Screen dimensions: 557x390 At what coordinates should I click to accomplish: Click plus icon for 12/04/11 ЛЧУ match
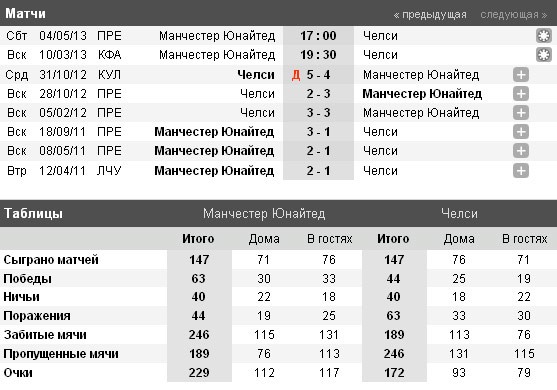(x=521, y=171)
